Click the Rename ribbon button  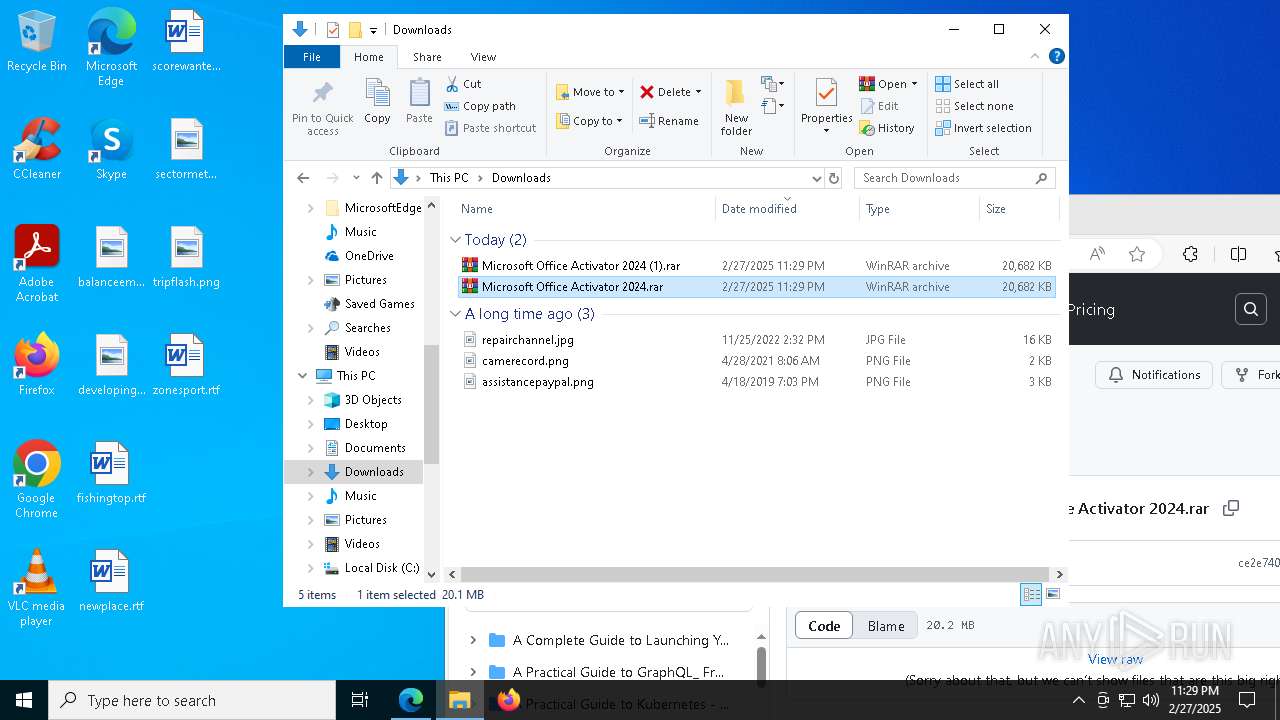pyautogui.click(x=669, y=121)
